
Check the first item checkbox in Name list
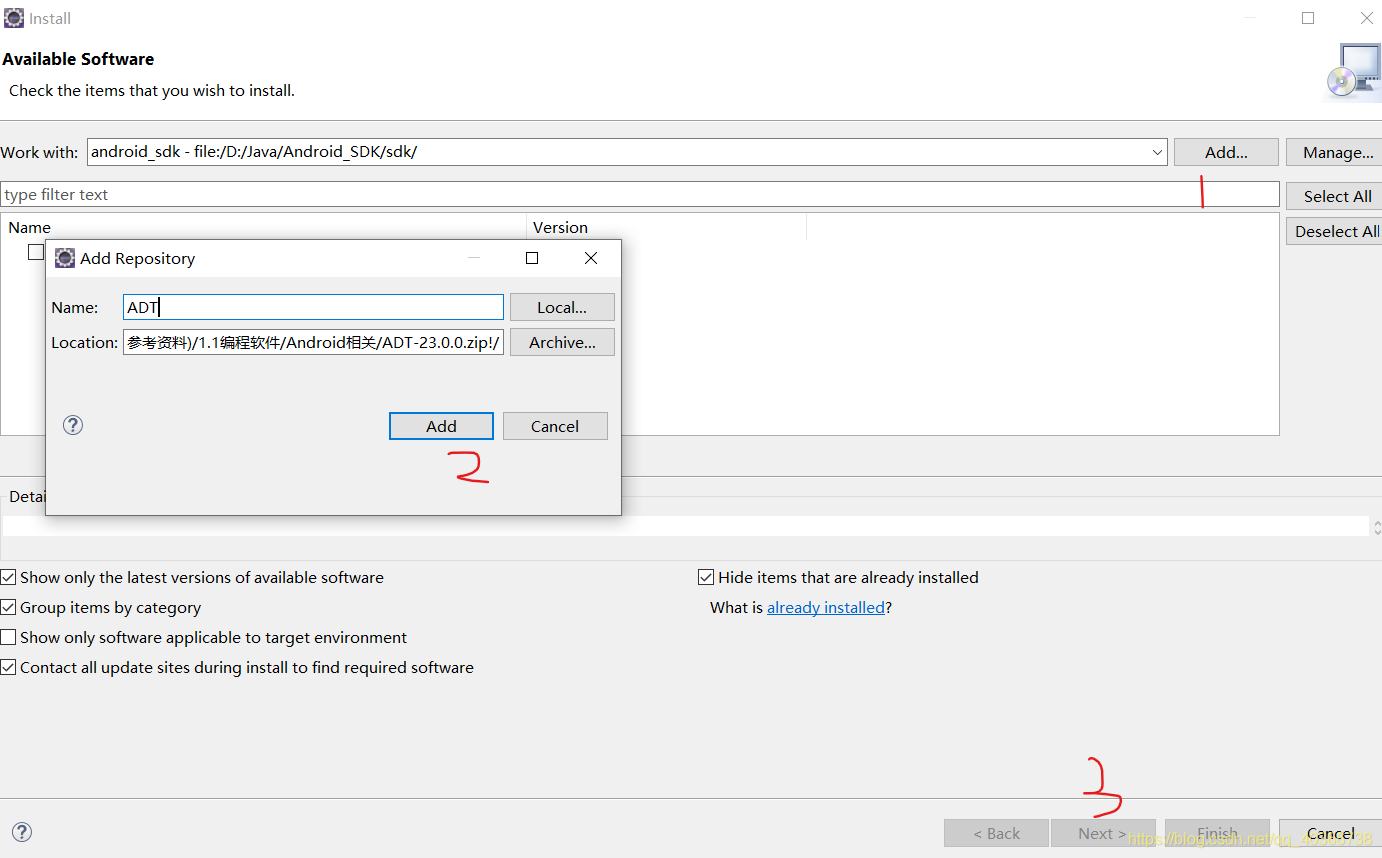[36, 252]
